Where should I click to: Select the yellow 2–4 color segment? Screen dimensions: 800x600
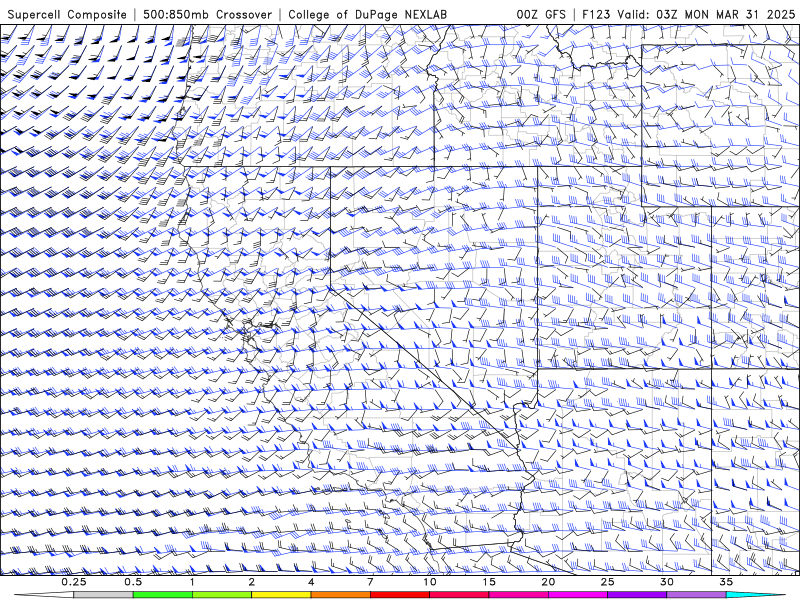pyautogui.click(x=281, y=595)
